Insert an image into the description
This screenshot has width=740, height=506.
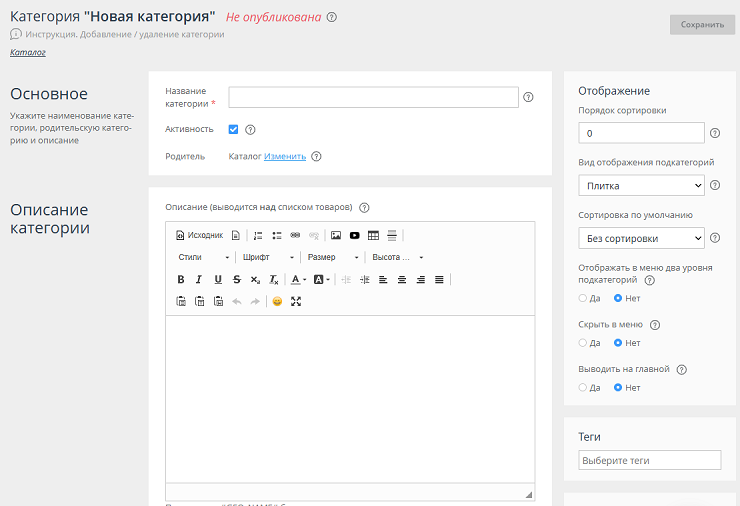[336, 236]
